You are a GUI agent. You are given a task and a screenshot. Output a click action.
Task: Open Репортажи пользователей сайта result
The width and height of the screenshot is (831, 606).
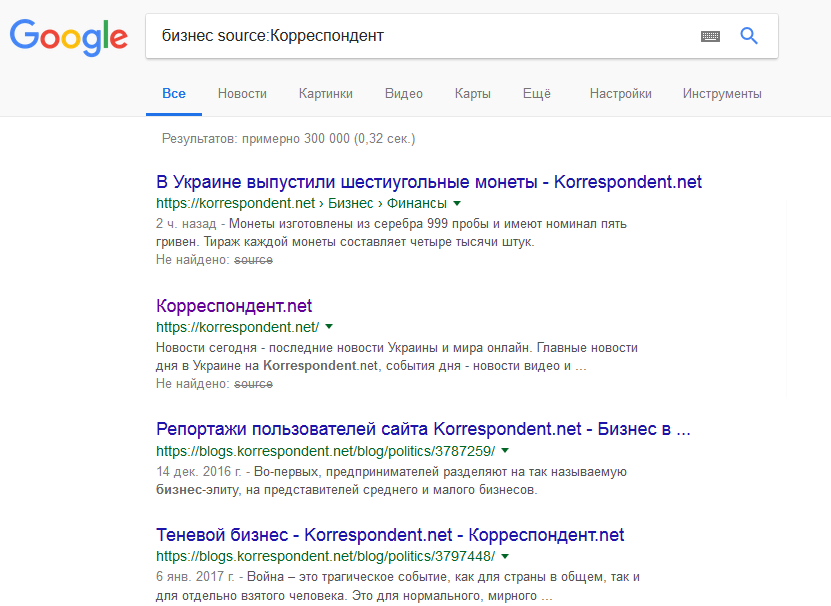pyautogui.click(x=423, y=429)
